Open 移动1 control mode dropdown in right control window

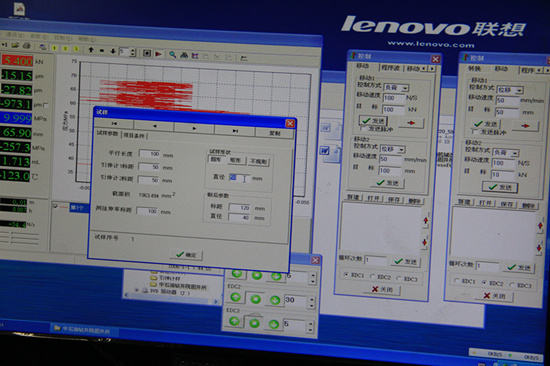(519, 91)
